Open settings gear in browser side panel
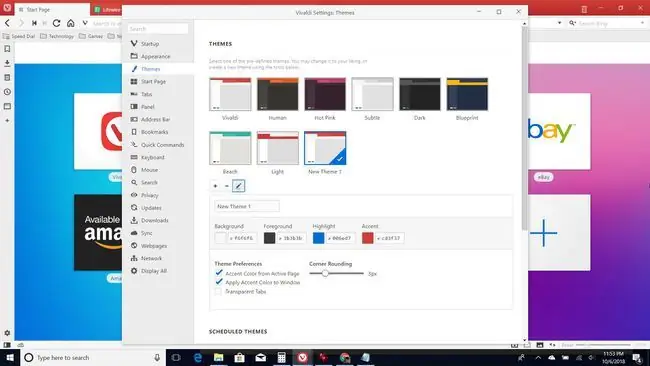Viewport: 650px width, 366px height. point(7,333)
